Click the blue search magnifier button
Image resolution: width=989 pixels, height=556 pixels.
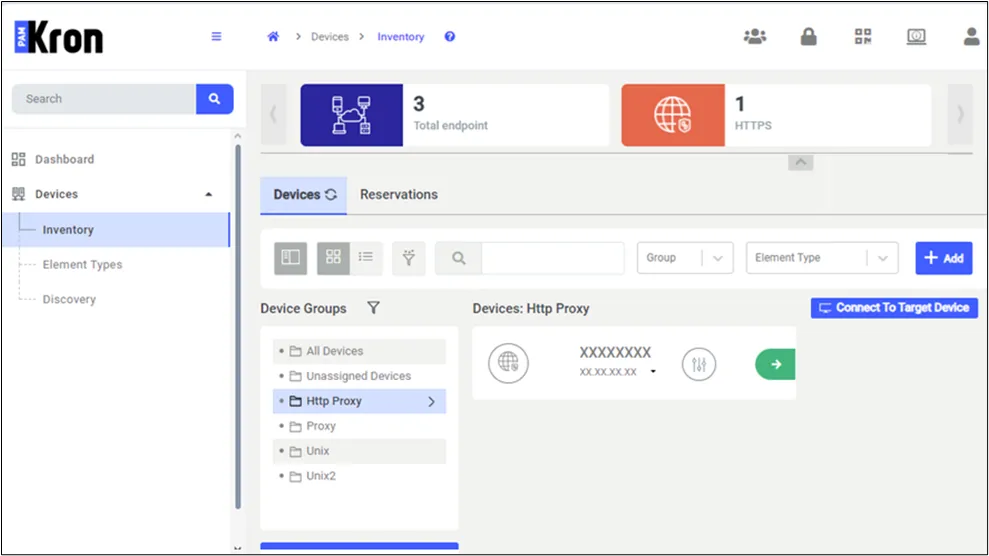point(214,99)
